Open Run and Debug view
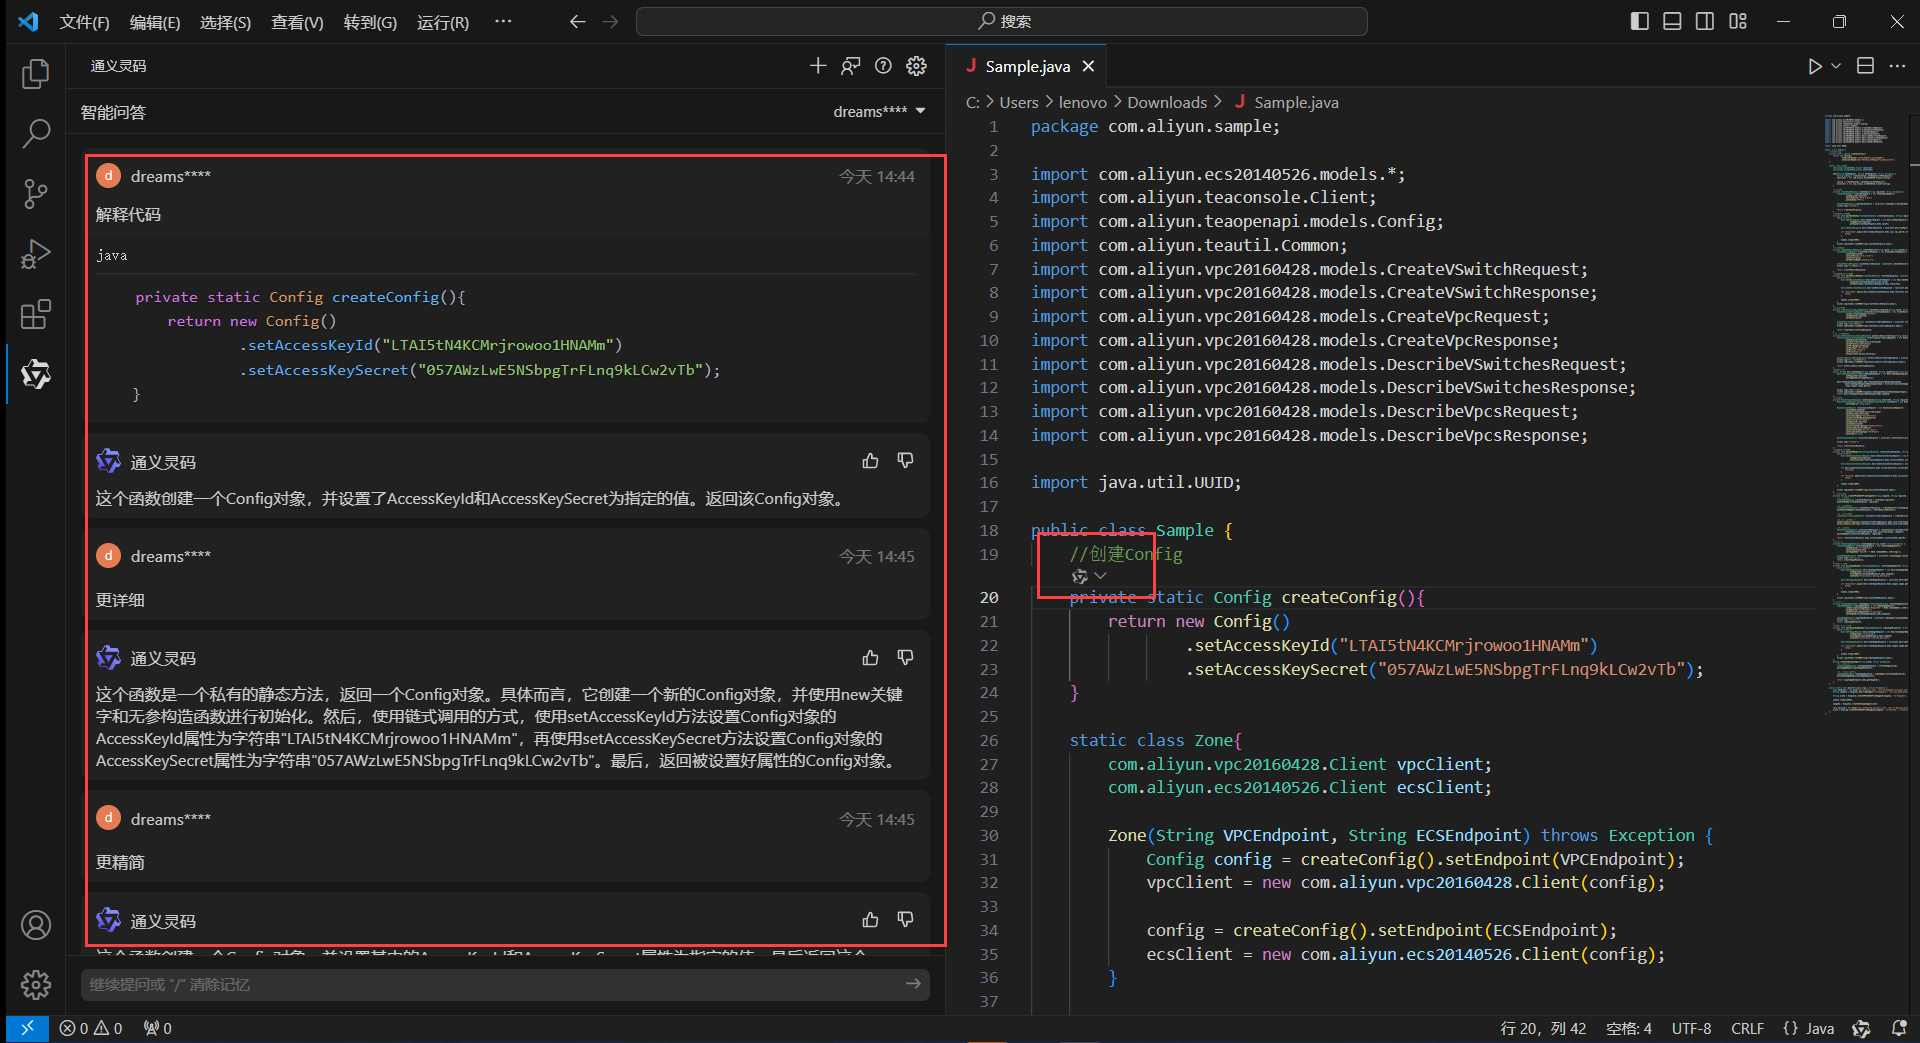Screen dimensions: 1920x1043 36,254
